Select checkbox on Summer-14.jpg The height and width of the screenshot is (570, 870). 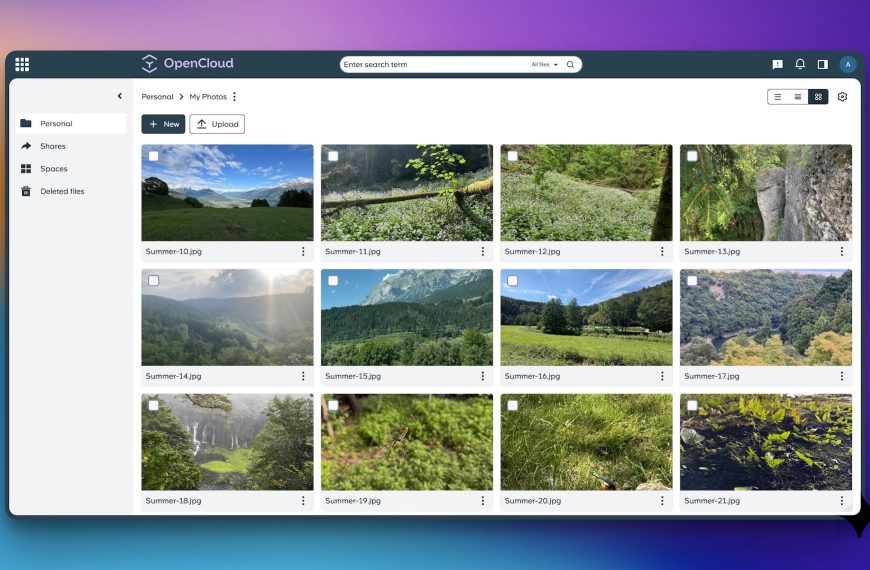(154, 281)
